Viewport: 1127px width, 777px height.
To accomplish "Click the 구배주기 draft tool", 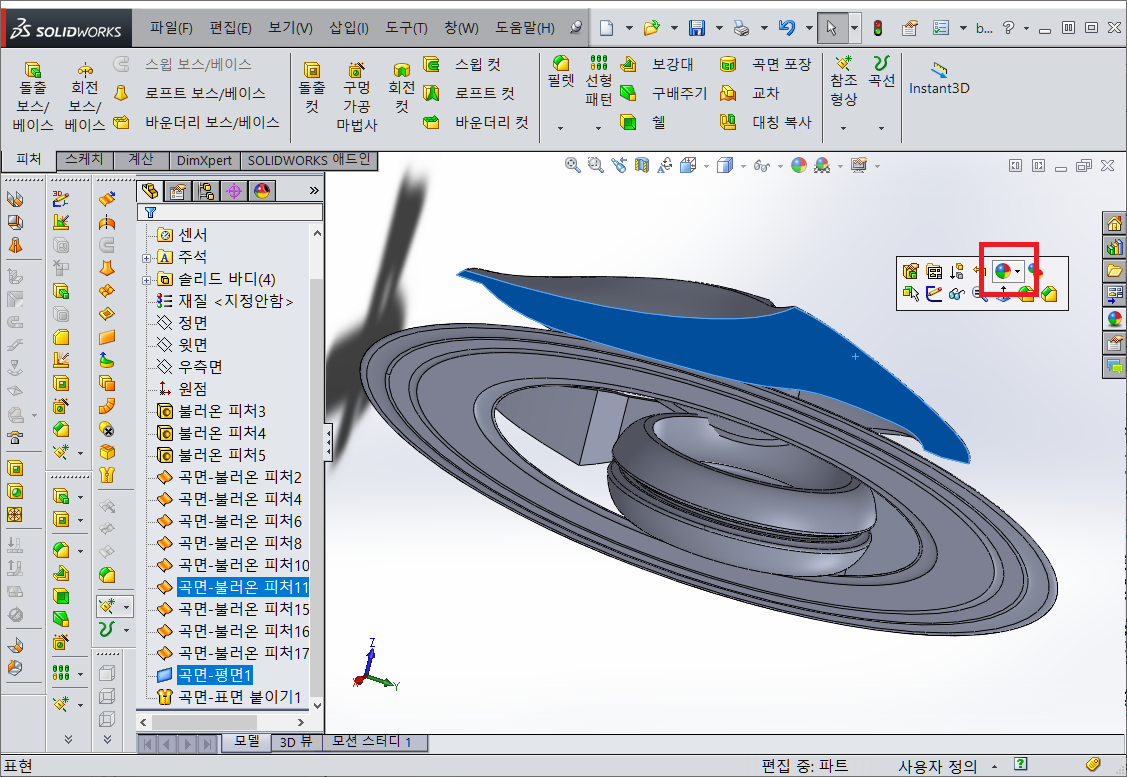I will coord(664,93).
